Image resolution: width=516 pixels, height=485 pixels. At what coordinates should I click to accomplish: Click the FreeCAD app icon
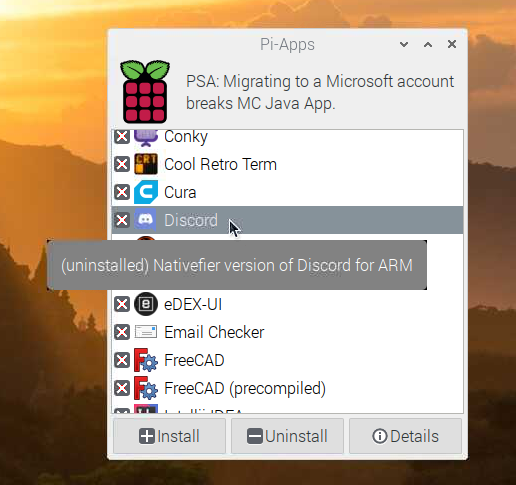[x=146, y=360]
